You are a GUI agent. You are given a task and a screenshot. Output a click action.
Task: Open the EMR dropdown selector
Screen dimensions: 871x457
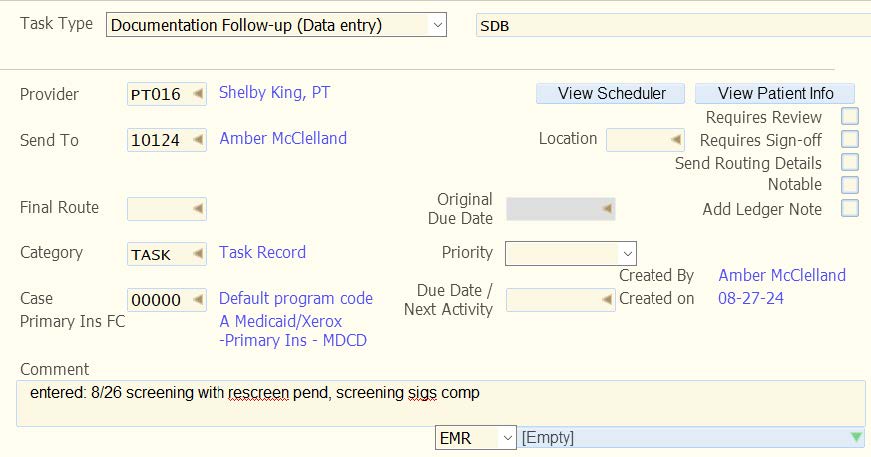click(506, 438)
